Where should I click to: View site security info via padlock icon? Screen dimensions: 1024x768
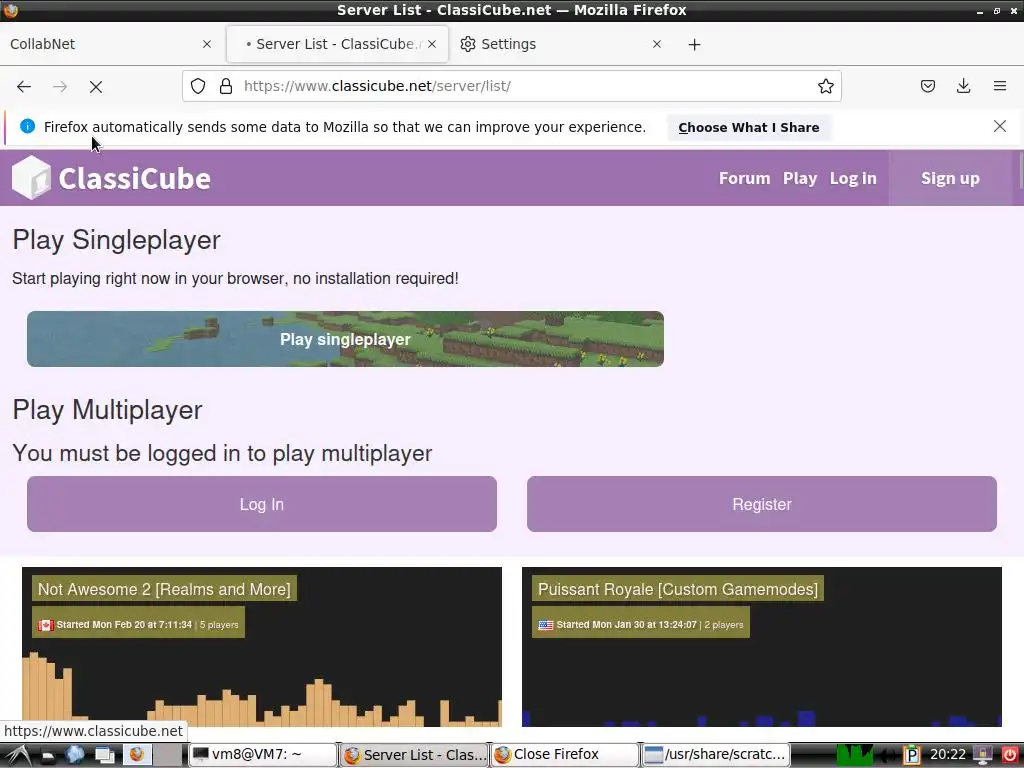(x=226, y=86)
